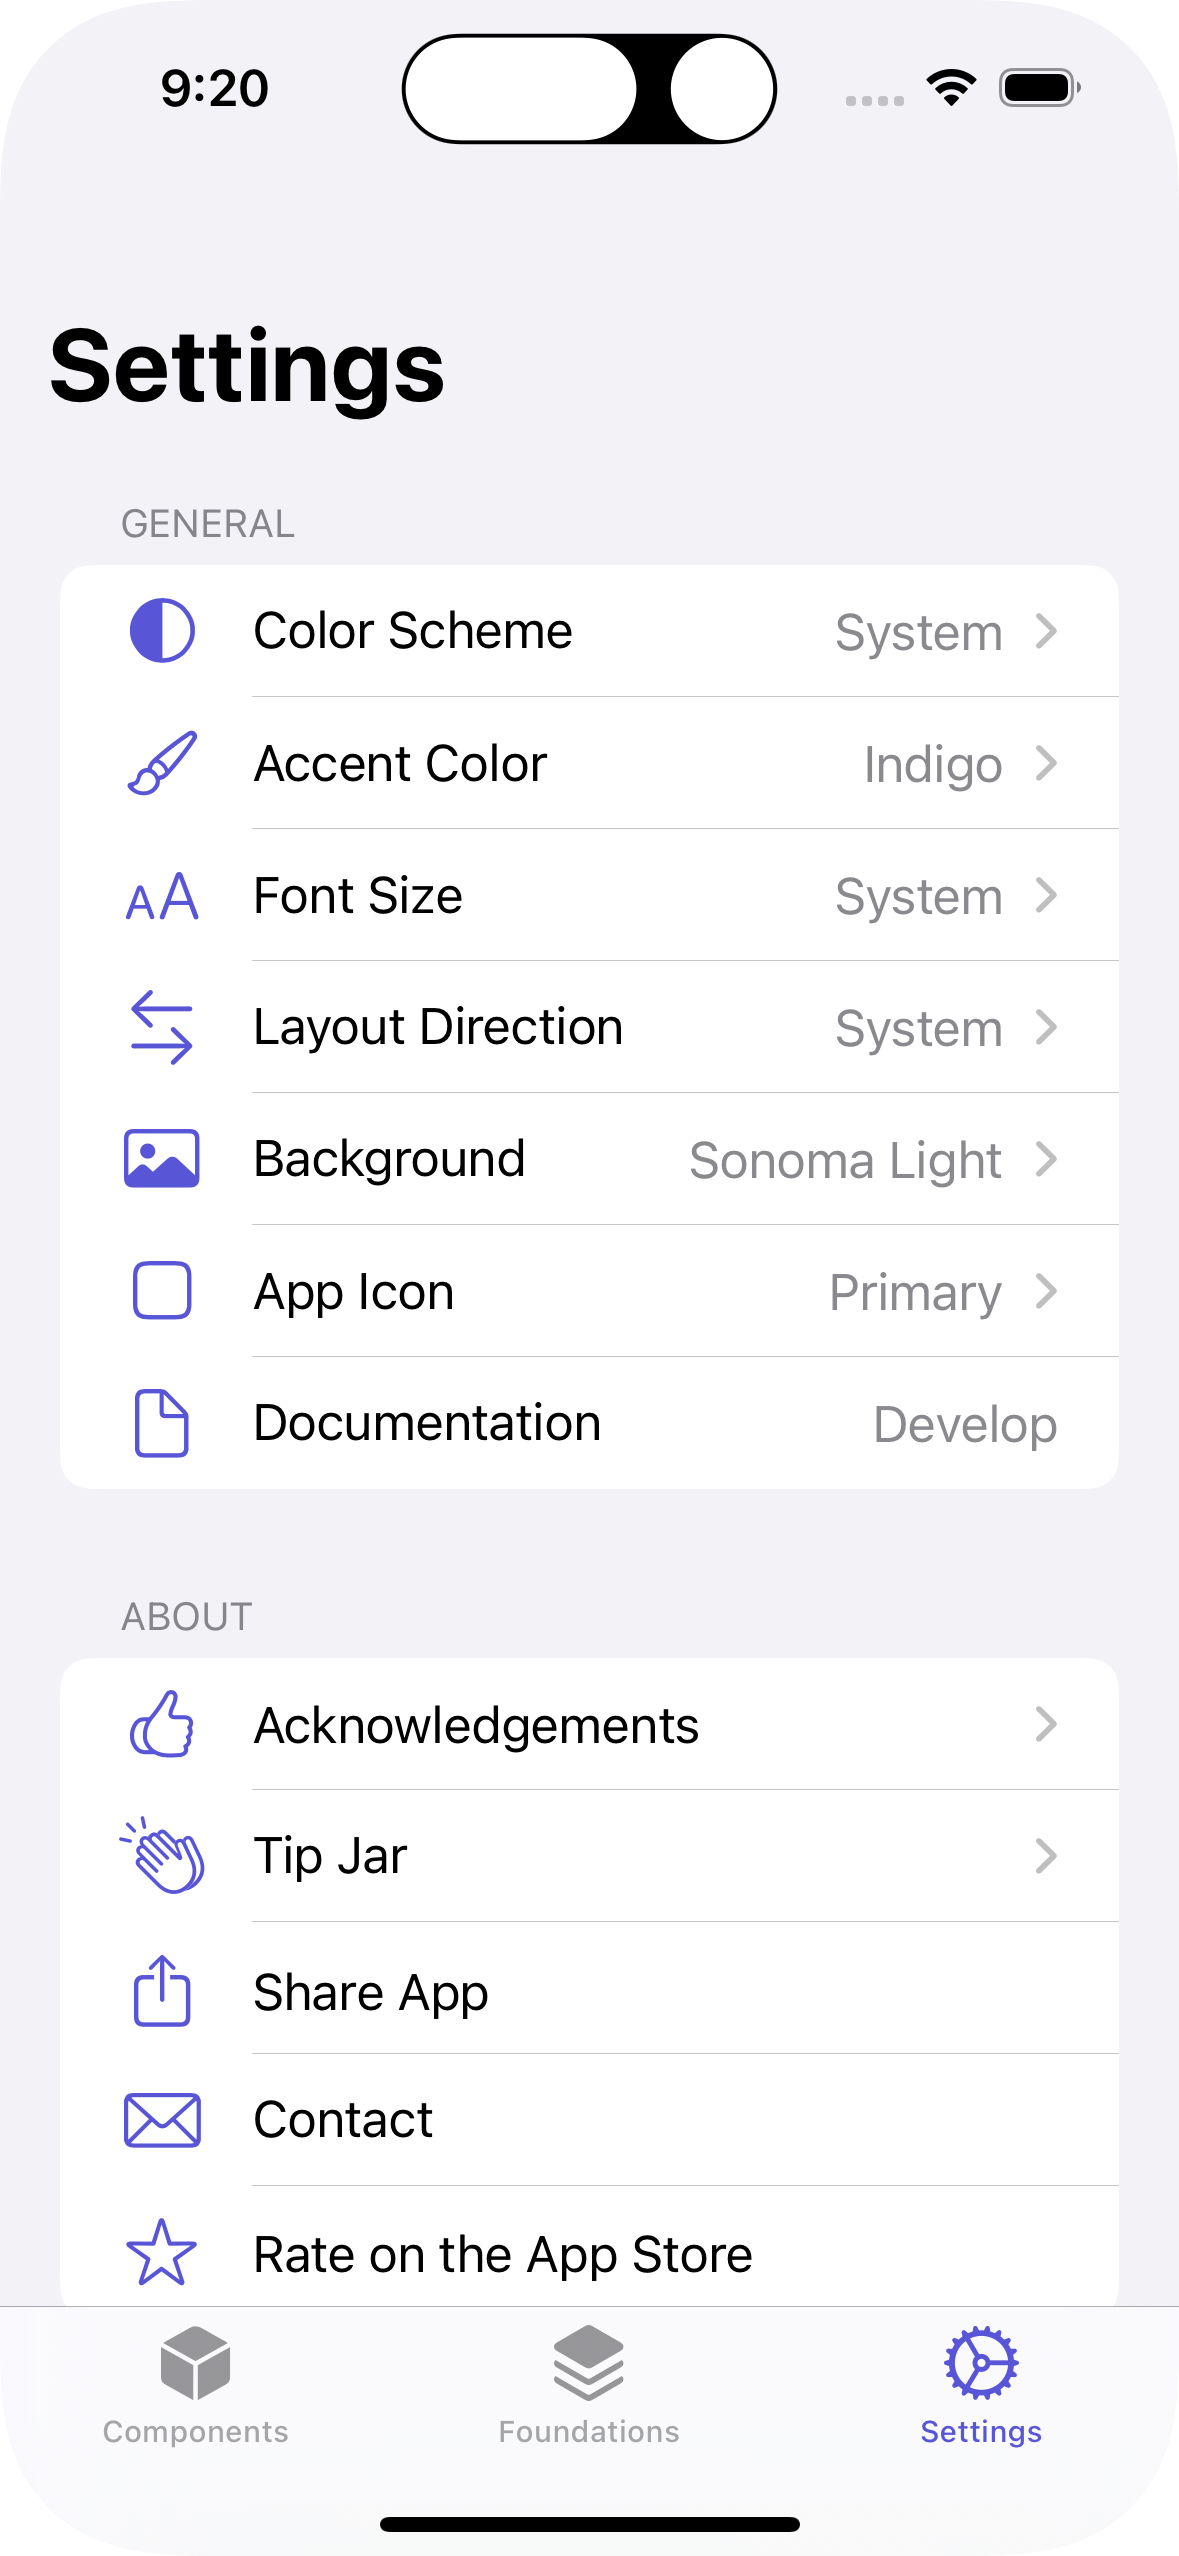Viewport: 1179px width, 2556px height.
Task: Tap the Documentation page icon
Action: tap(162, 1423)
